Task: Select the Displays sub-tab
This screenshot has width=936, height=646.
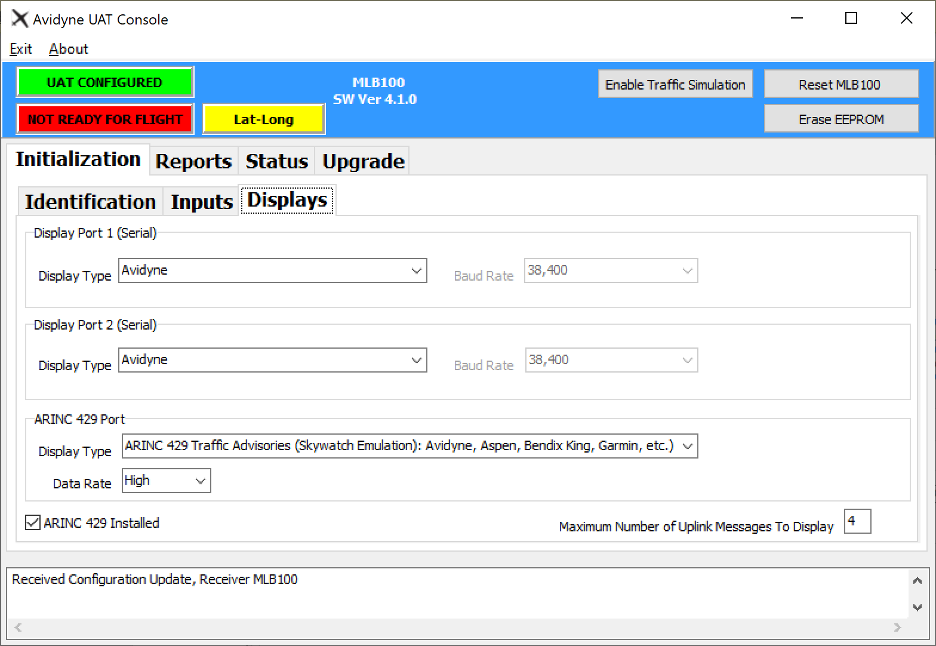Action: tap(287, 199)
